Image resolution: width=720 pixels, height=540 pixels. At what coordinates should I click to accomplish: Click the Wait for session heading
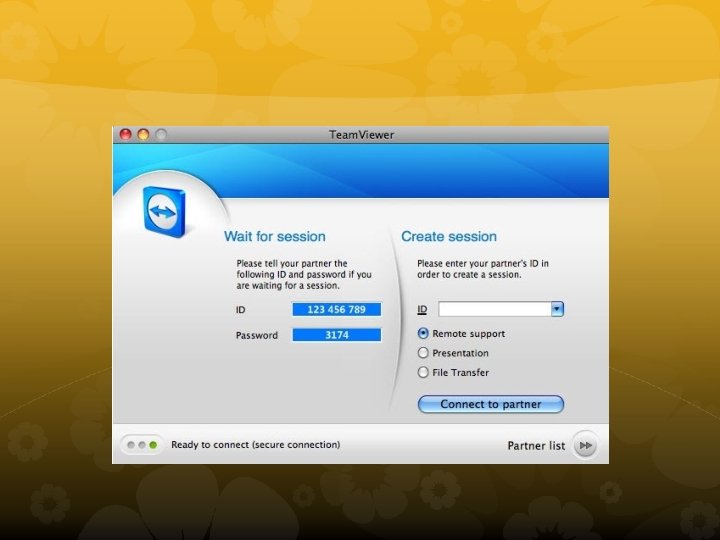tap(275, 236)
